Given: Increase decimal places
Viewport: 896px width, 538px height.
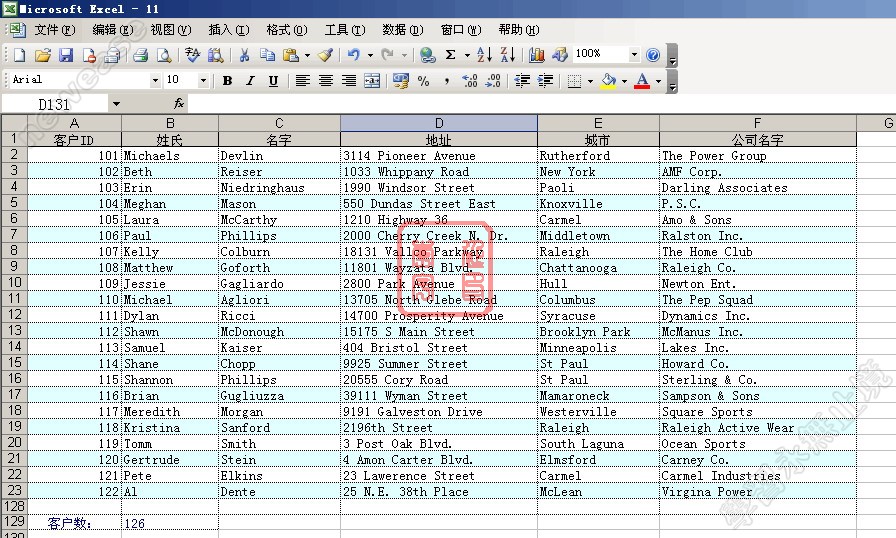Looking at the screenshot, I should (470, 81).
